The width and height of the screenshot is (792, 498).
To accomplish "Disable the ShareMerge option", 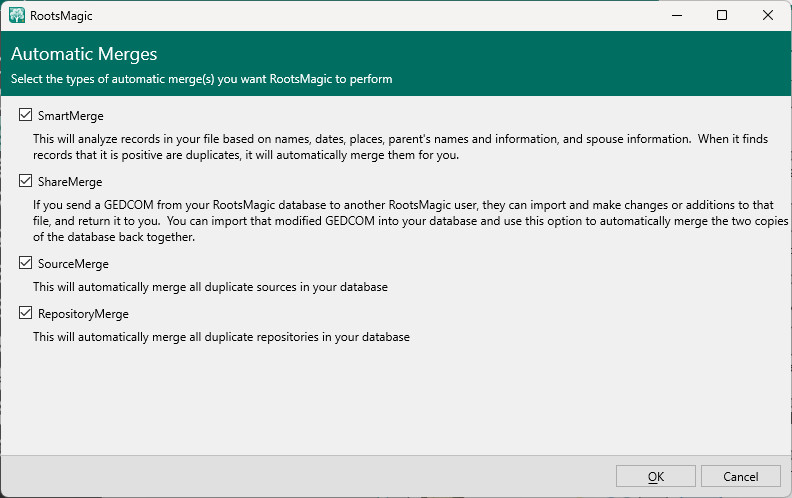I will pos(25,182).
